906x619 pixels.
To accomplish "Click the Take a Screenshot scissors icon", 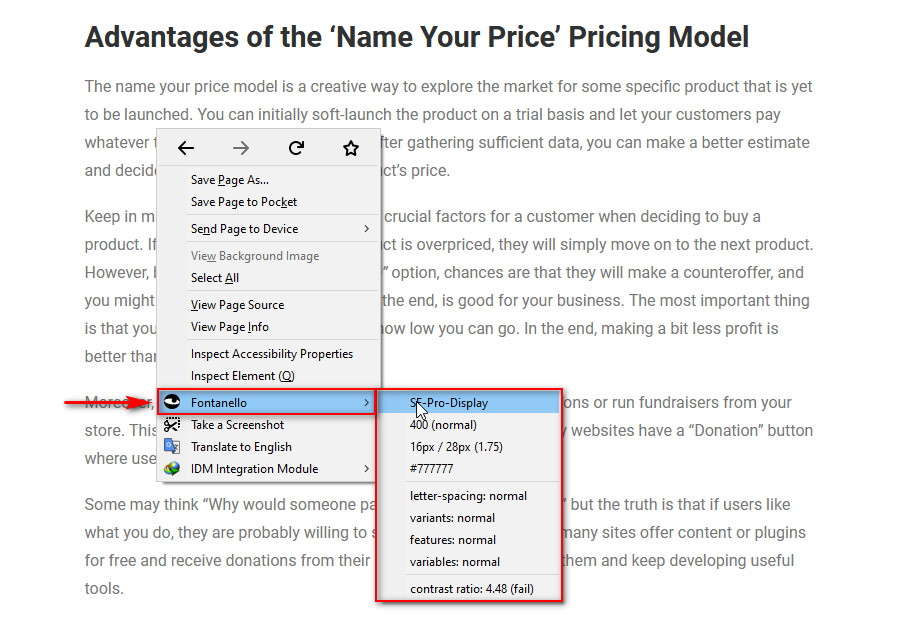I will (x=172, y=425).
